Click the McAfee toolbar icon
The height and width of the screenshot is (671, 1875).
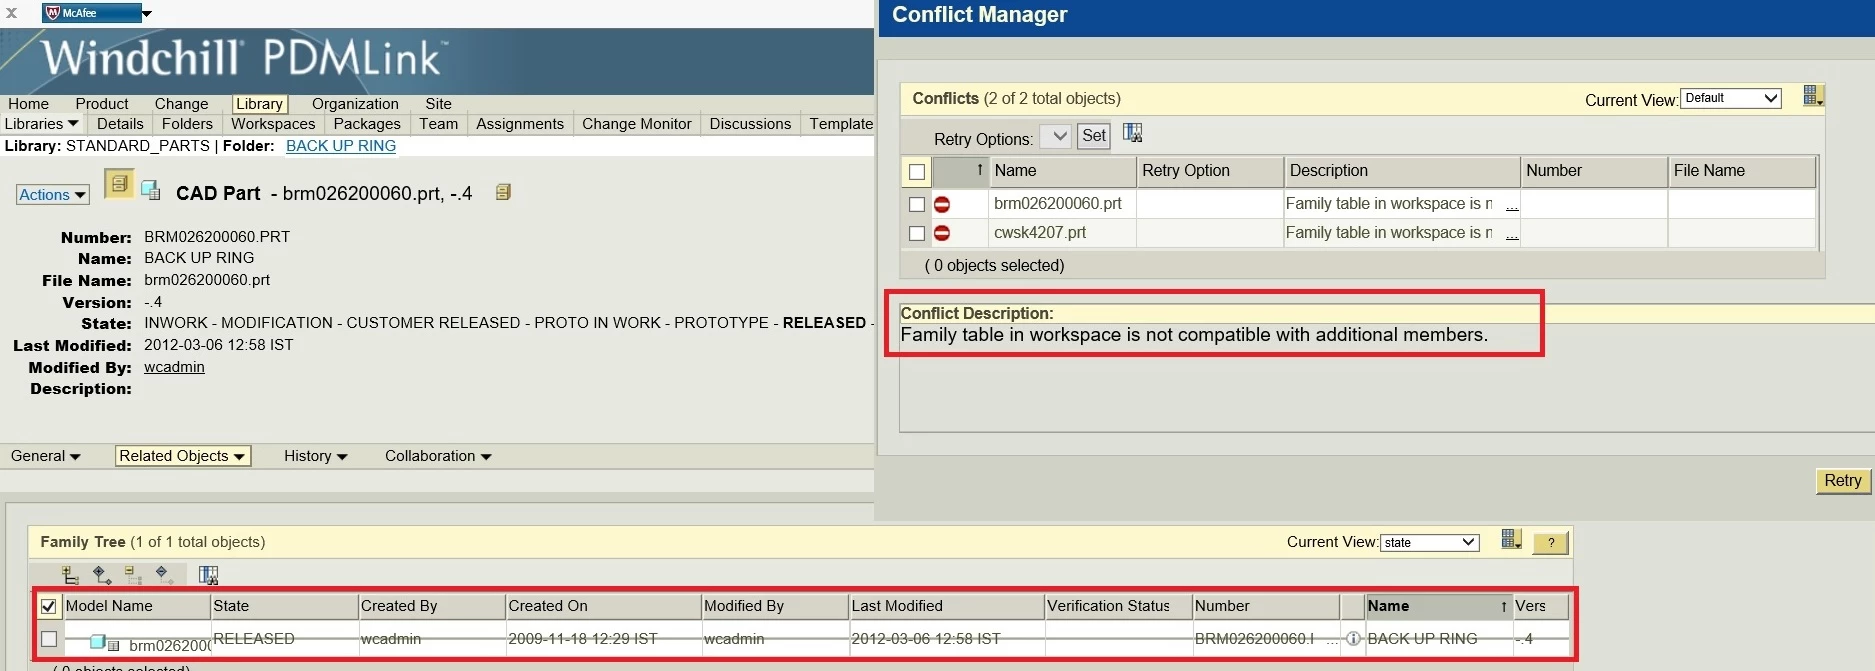pos(53,13)
